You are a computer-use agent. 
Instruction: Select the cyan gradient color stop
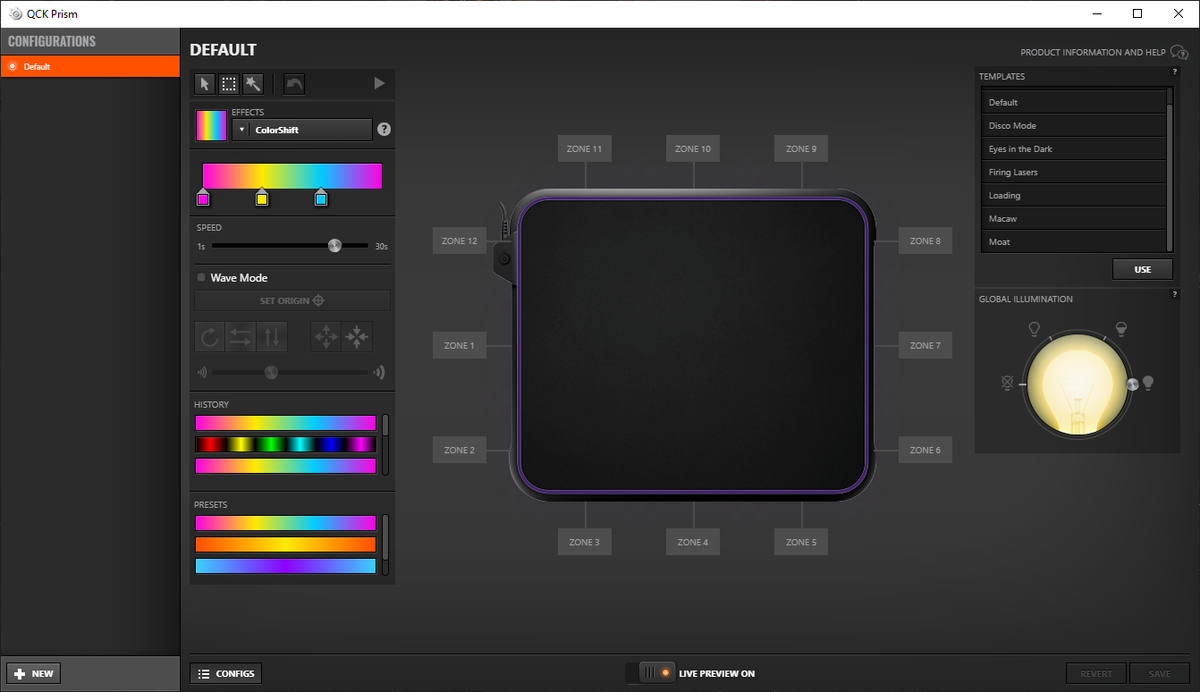[x=321, y=198]
